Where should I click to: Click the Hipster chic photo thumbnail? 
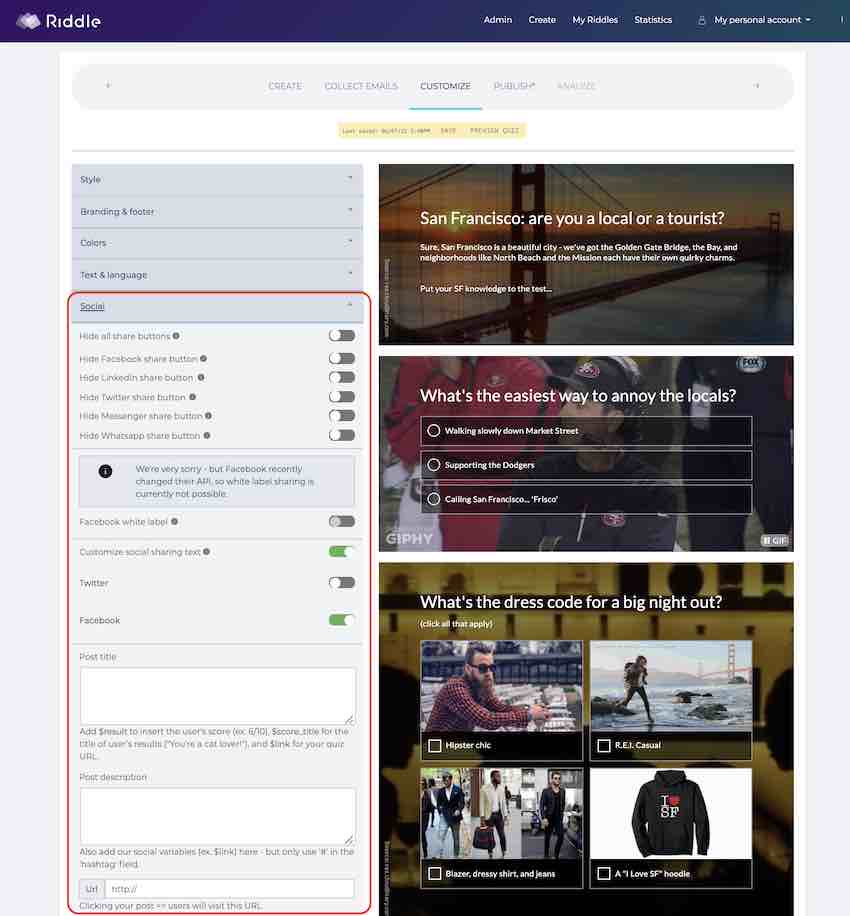click(502, 686)
